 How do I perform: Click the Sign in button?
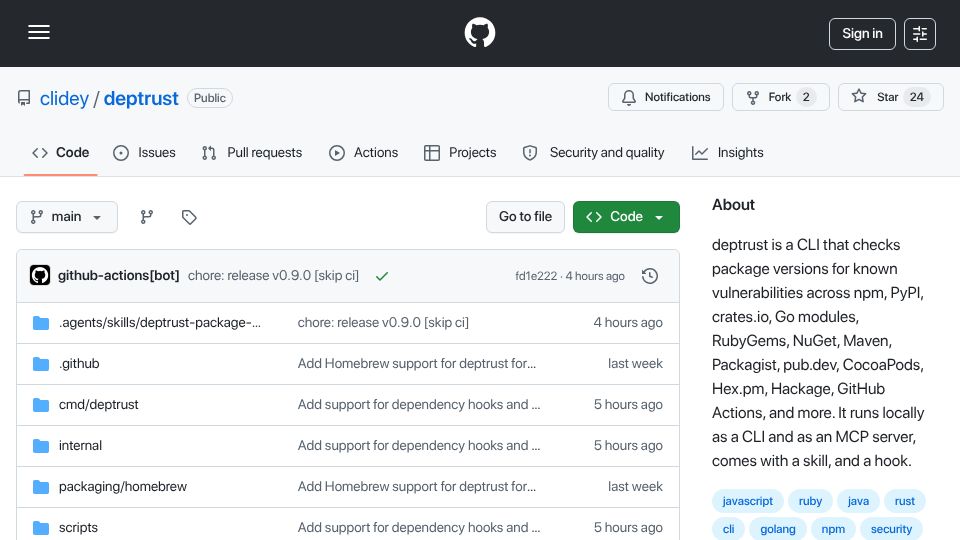click(862, 34)
